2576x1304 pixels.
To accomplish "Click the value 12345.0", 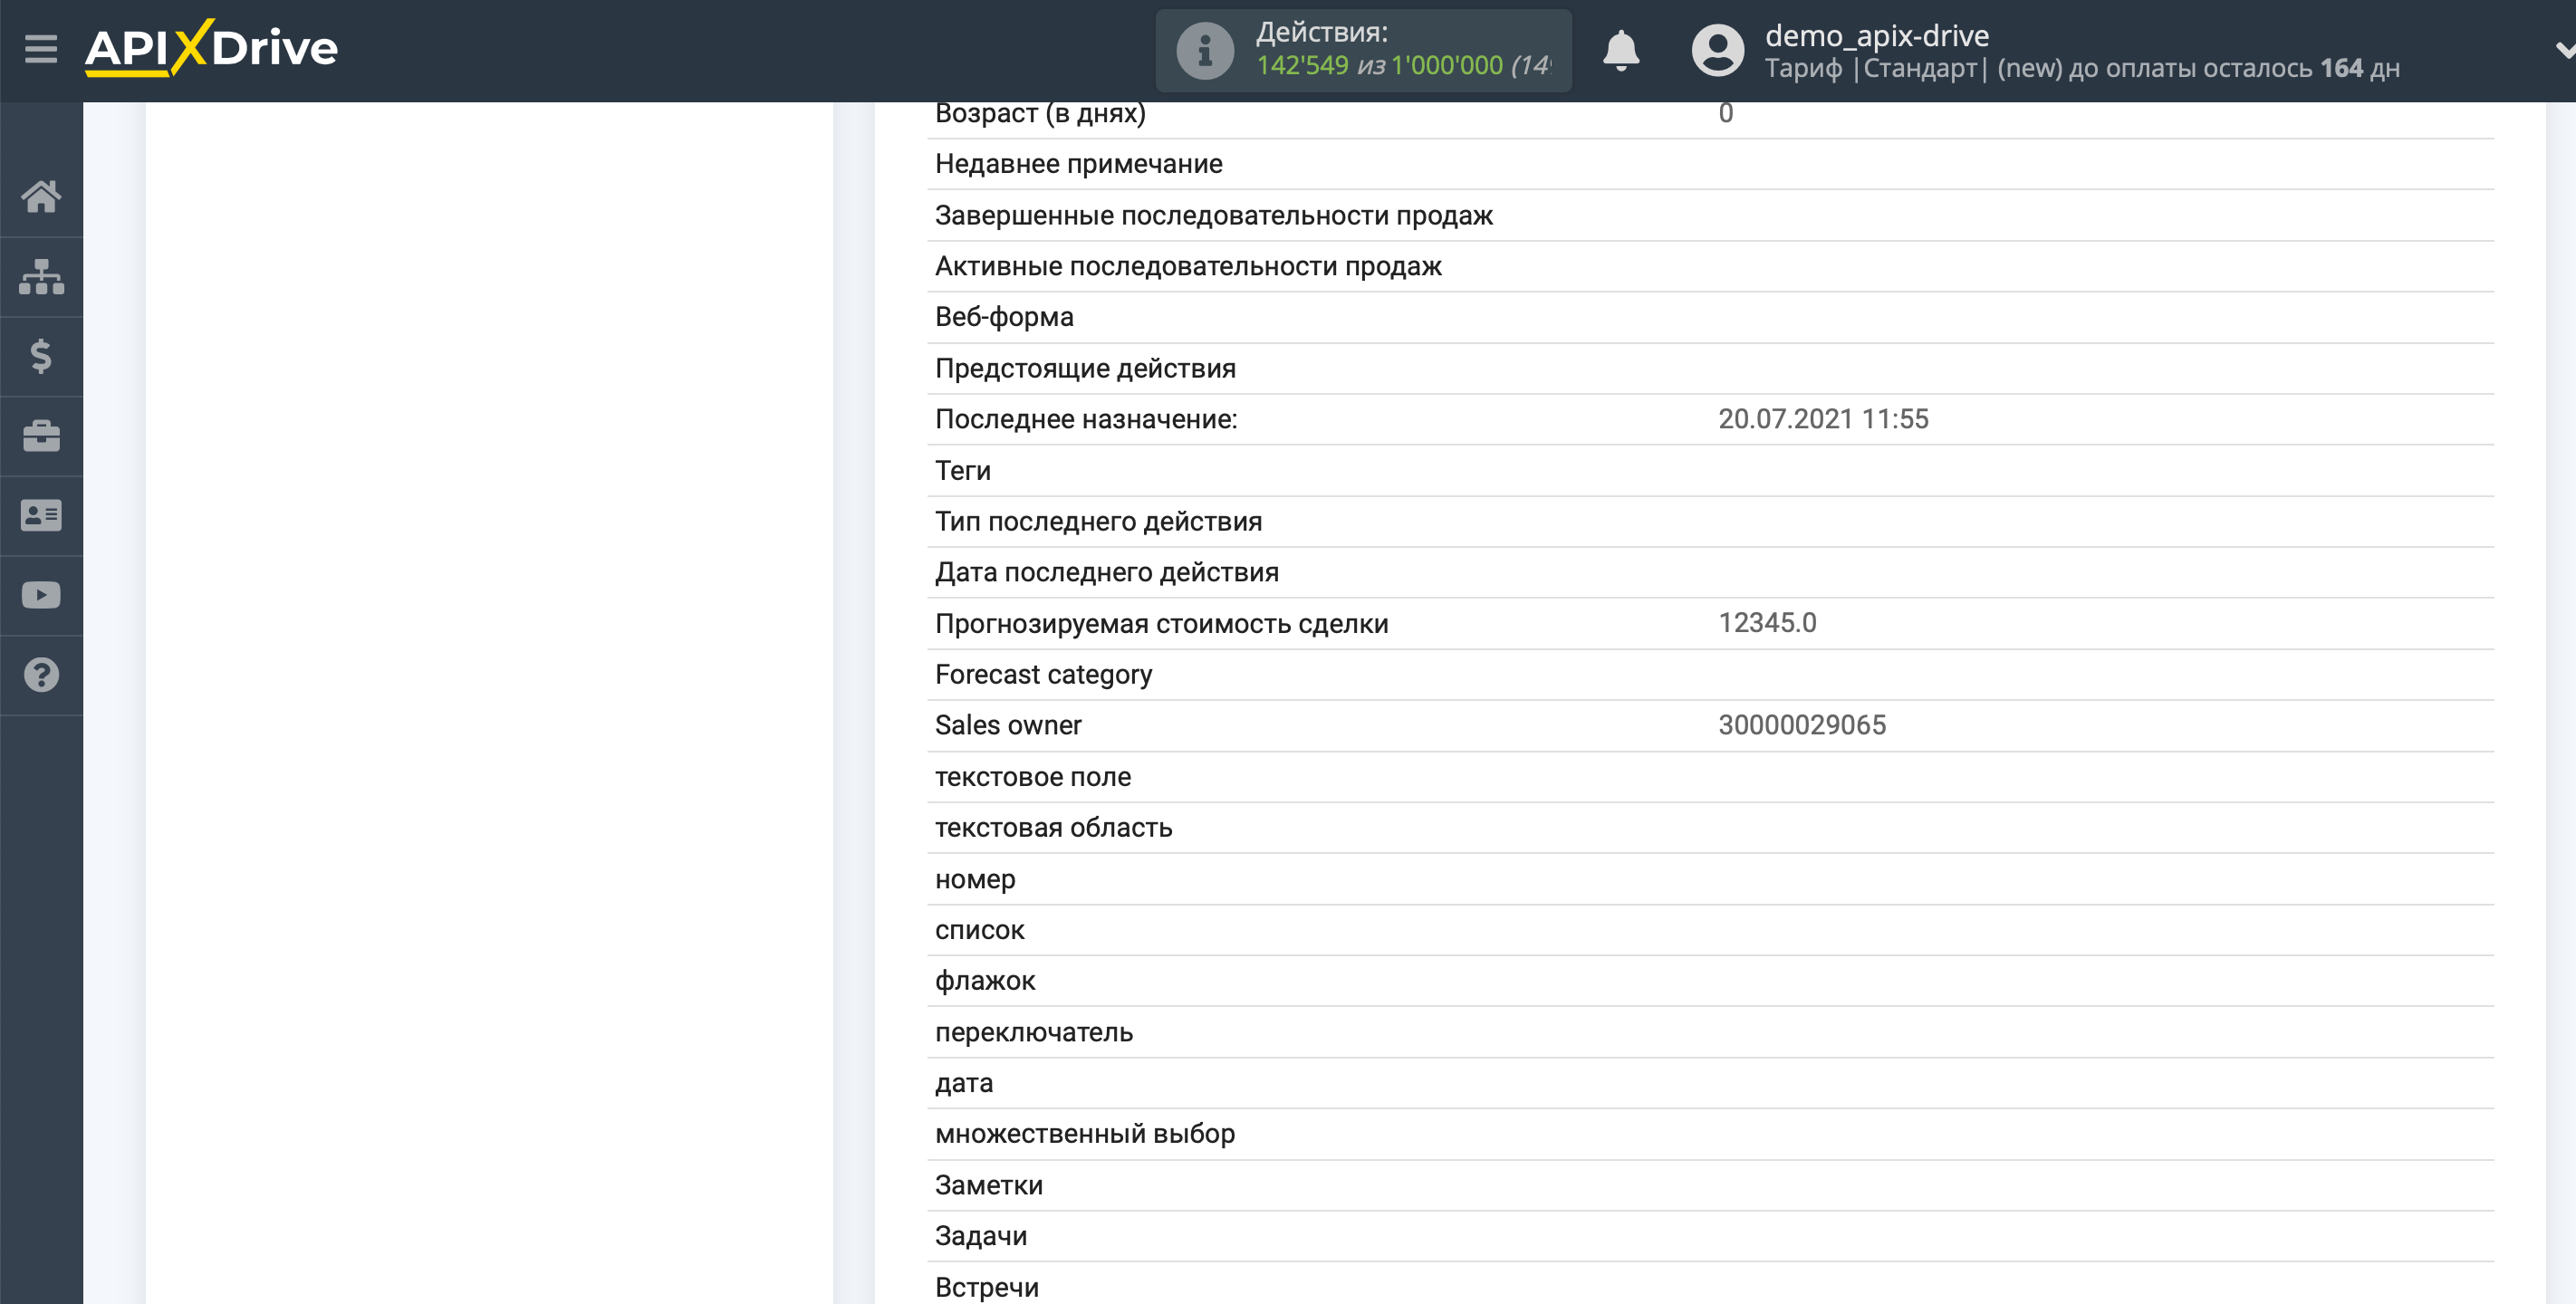I will pos(1767,623).
